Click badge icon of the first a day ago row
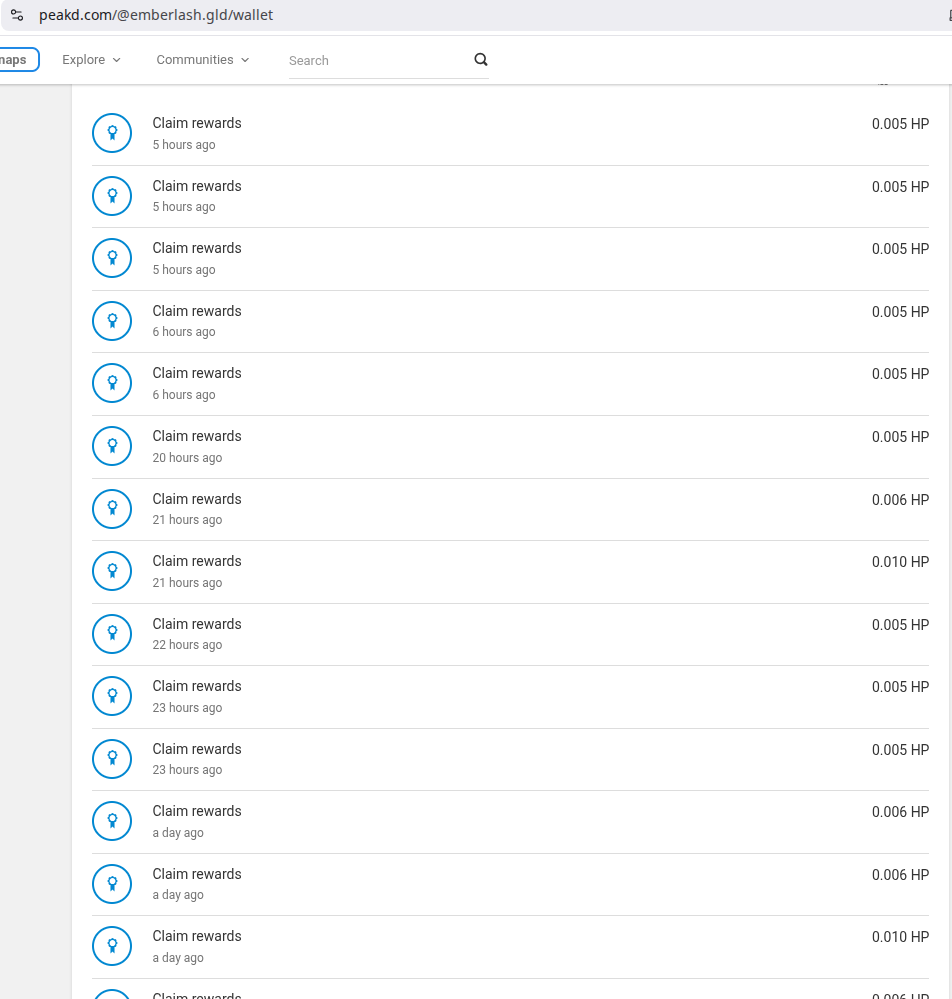Viewport: 952px width, 999px height. coord(112,821)
